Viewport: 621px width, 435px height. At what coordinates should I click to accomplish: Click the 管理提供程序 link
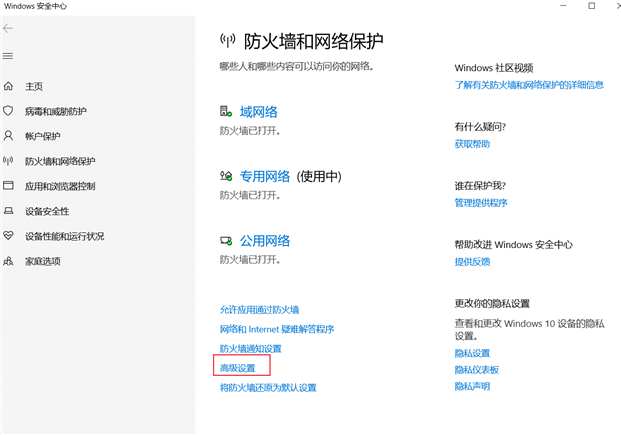click(x=481, y=203)
